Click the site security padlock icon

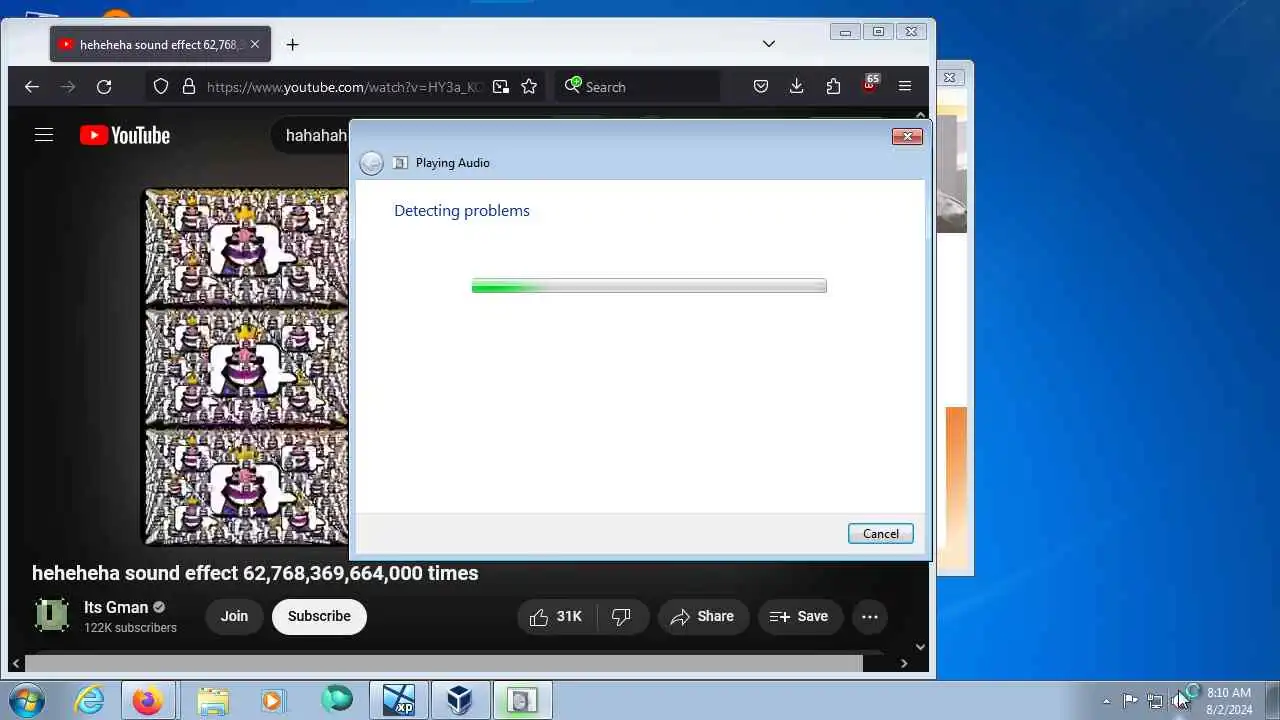[x=188, y=87]
